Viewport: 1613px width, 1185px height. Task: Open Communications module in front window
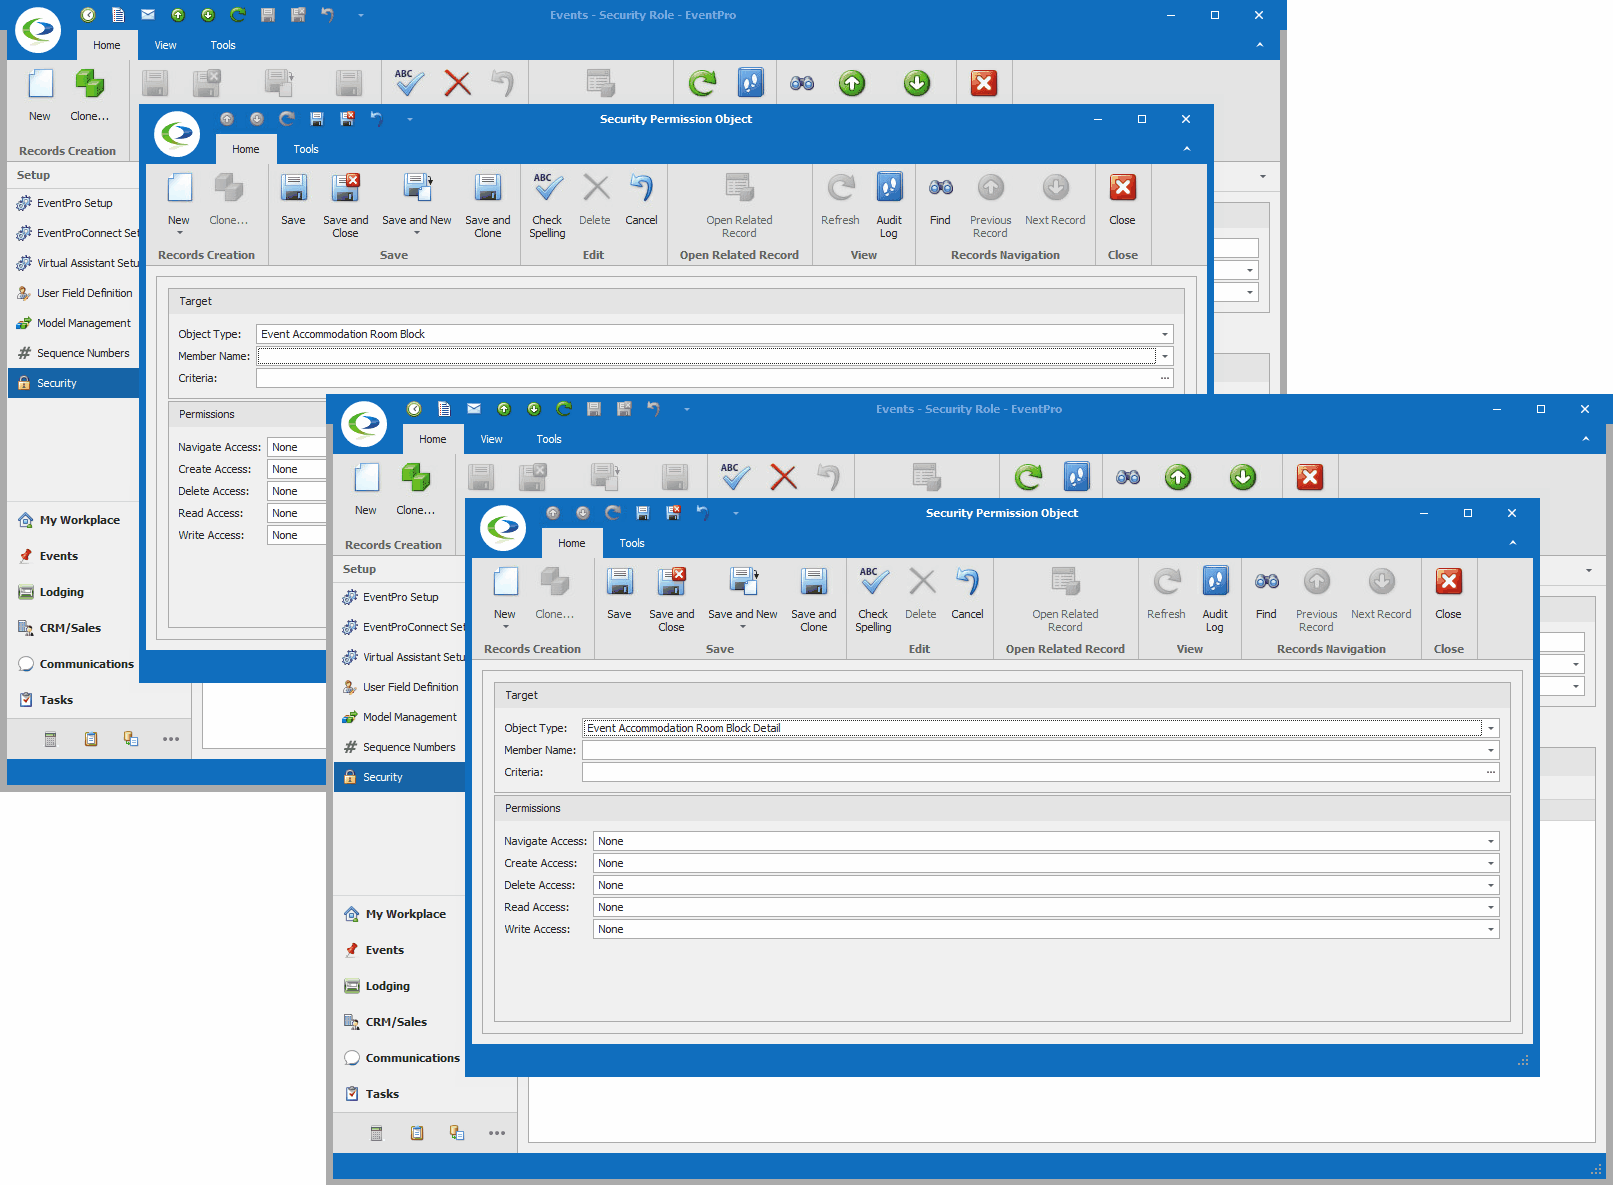[400, 1058]
